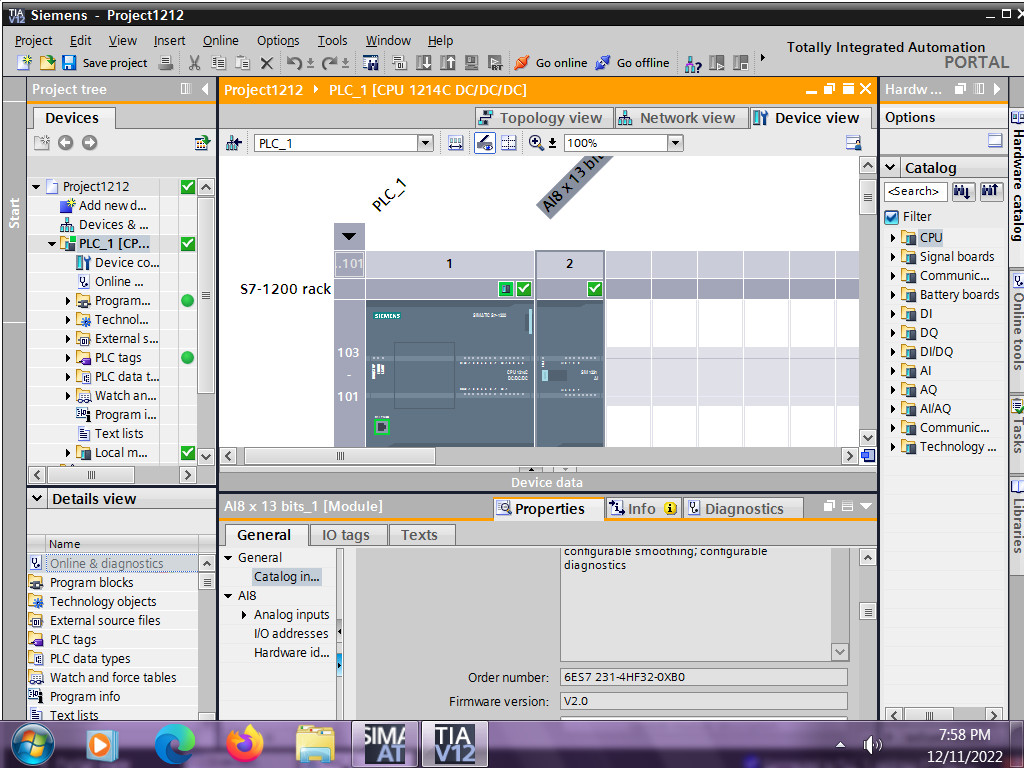The width and height of the screenshot is (1024, 768).
Task: Click the show module labels icon
Action: 485,143
